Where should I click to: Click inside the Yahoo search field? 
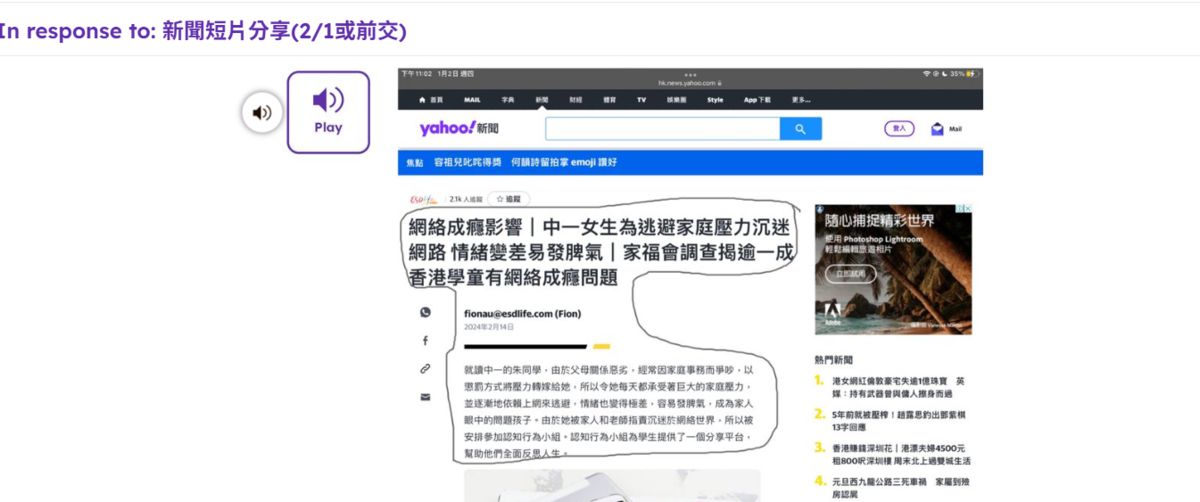pos(662,129)
